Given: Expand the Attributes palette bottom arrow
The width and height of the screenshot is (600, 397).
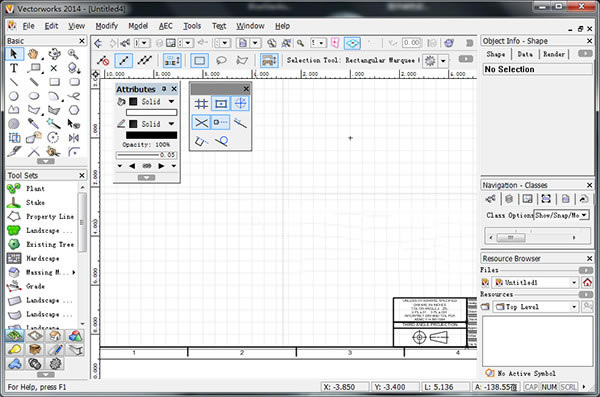Looking at the screenshot, I should coord(147,177).
